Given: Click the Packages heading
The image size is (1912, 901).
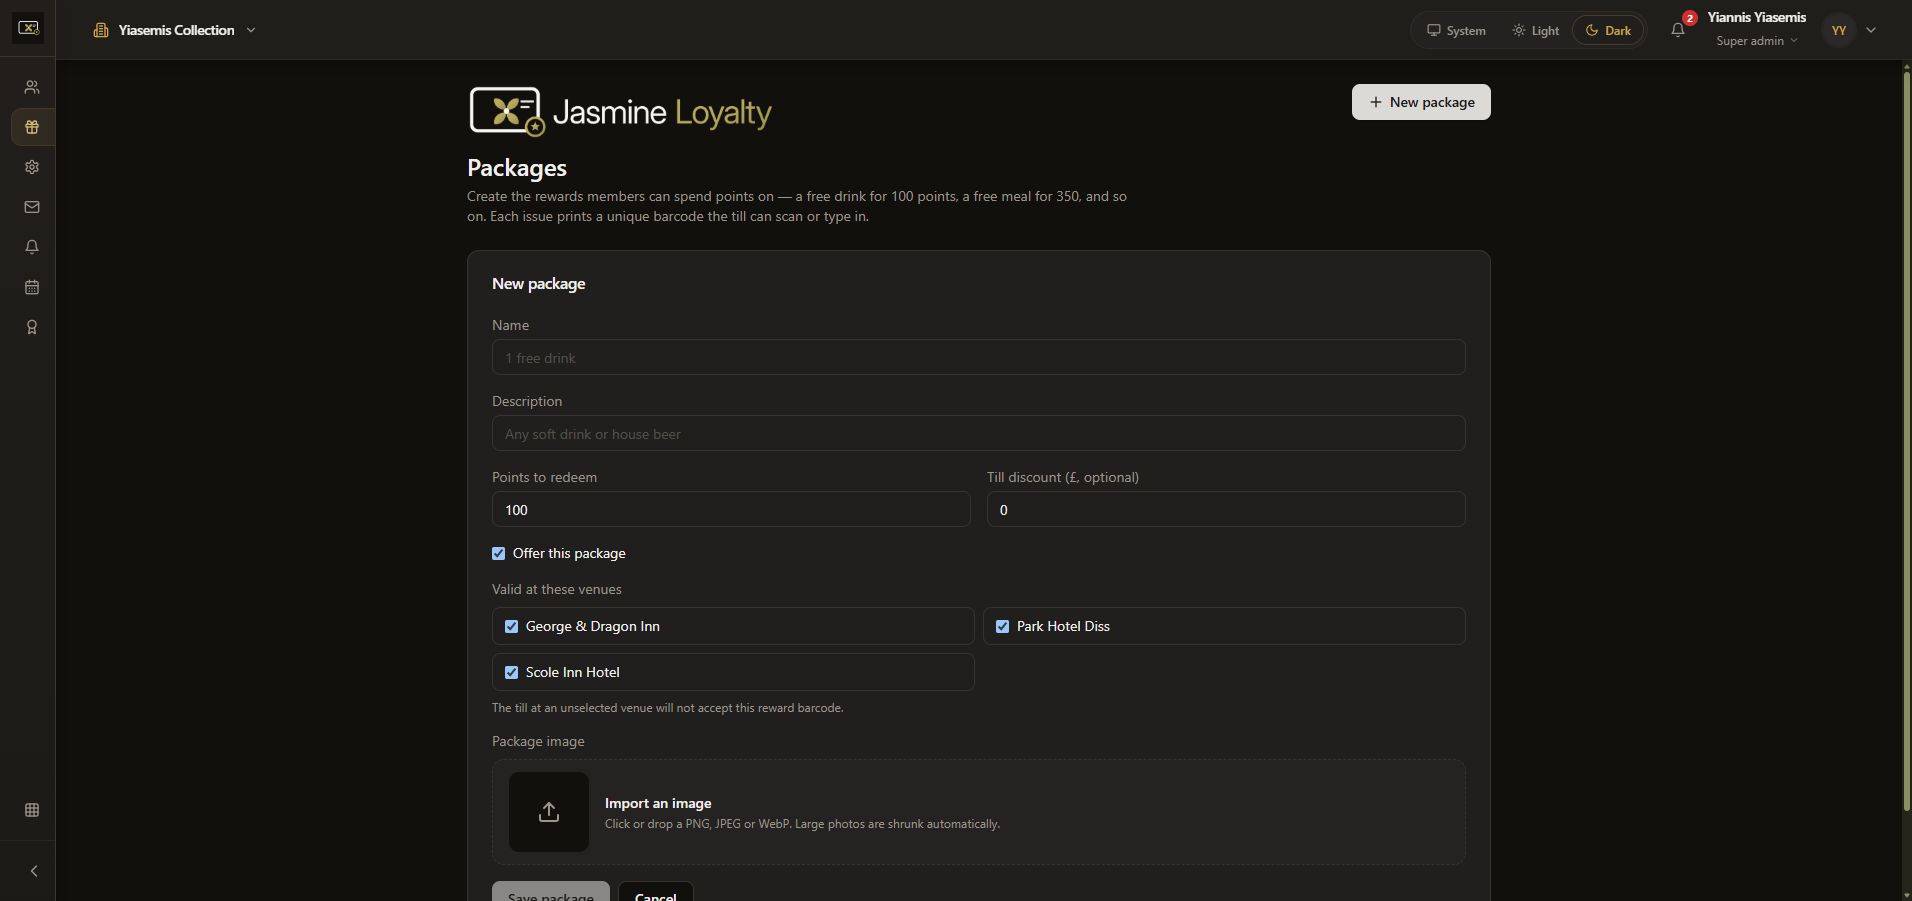Looking at the screenshot, I should pos(517,168).
